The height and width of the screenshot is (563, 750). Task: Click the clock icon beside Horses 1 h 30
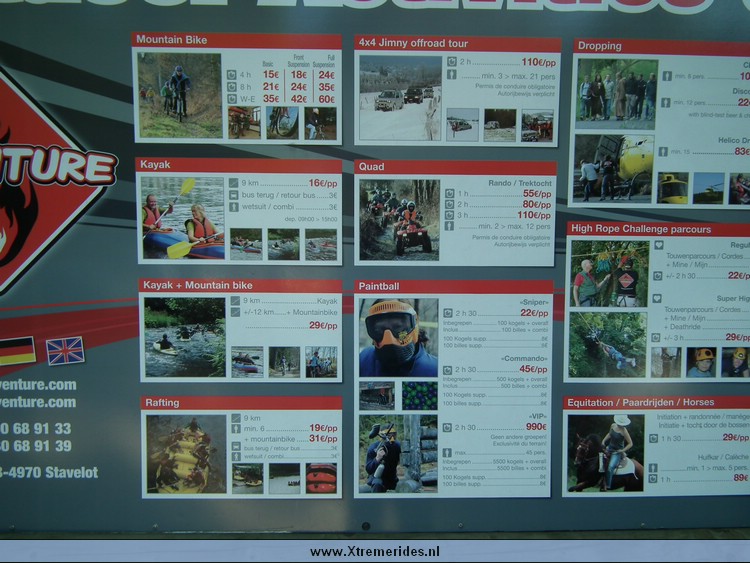pos(653,438)
